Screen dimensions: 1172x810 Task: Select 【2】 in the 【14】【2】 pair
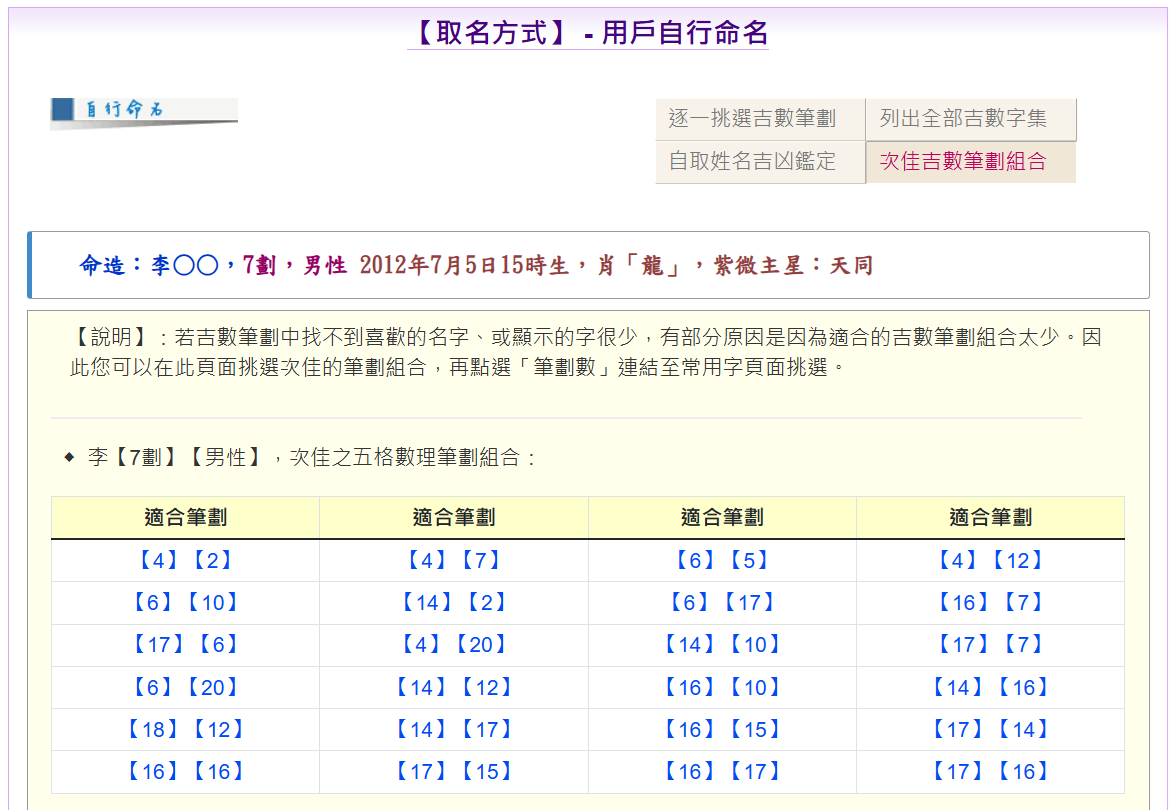487,602
